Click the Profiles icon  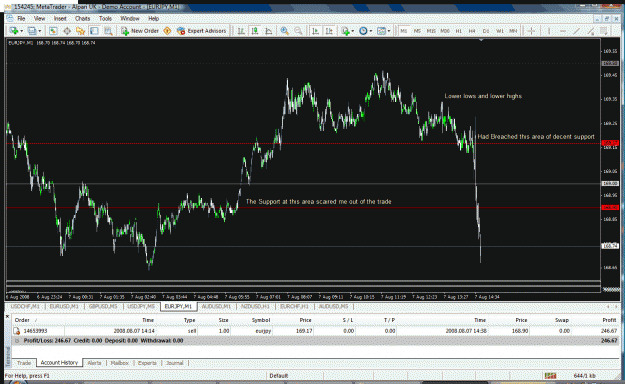point(32,31)
